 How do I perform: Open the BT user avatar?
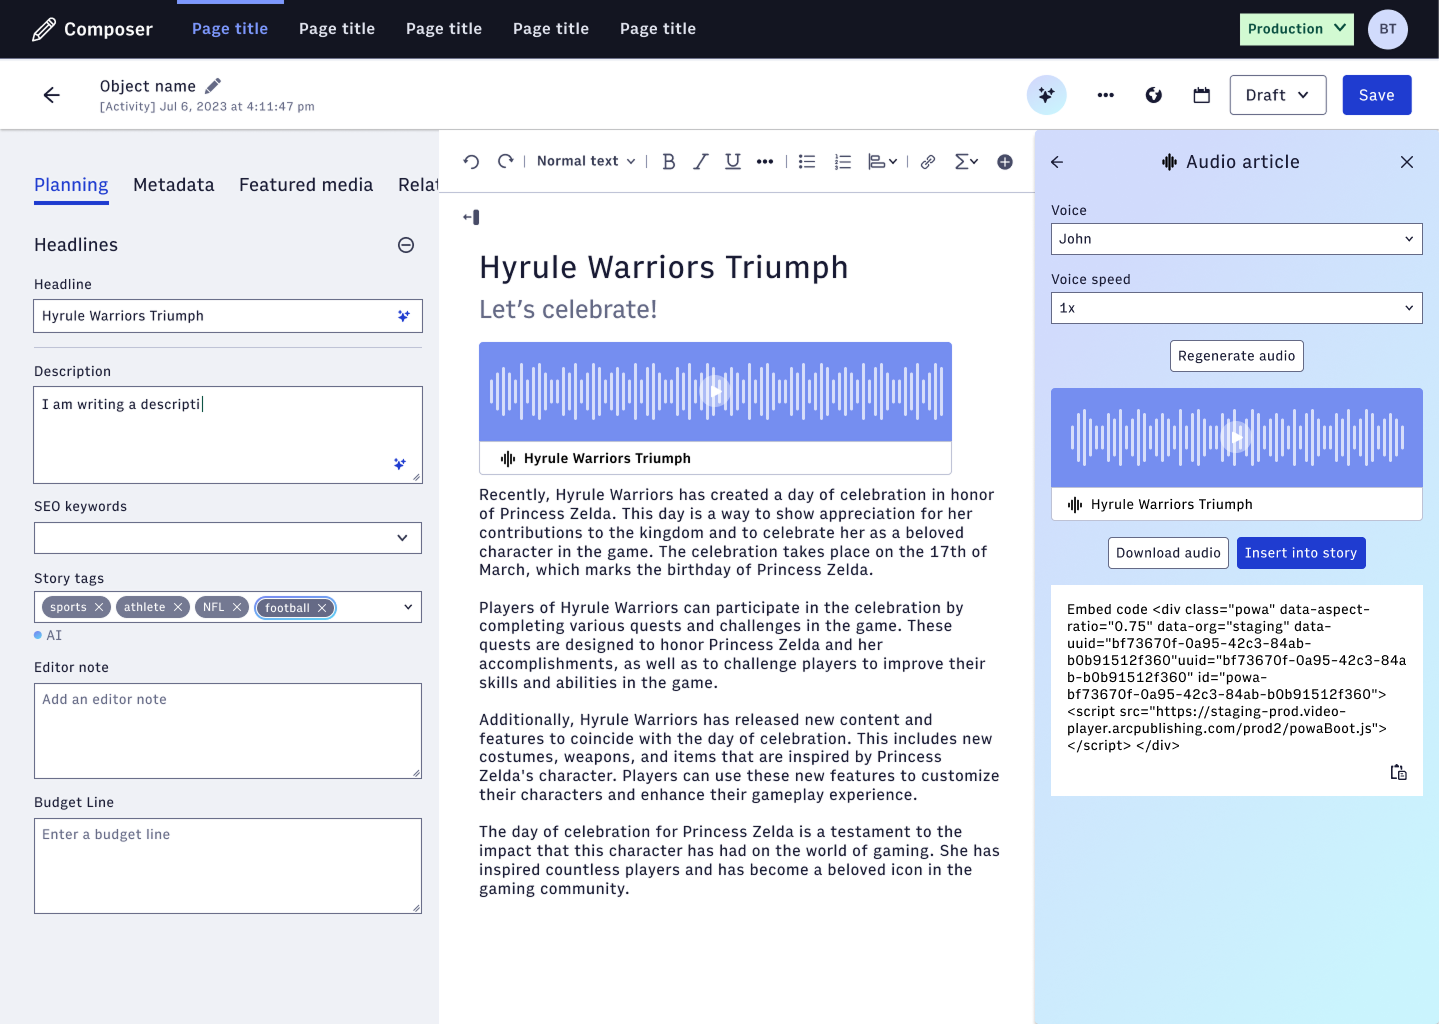tap(1388, 29)
